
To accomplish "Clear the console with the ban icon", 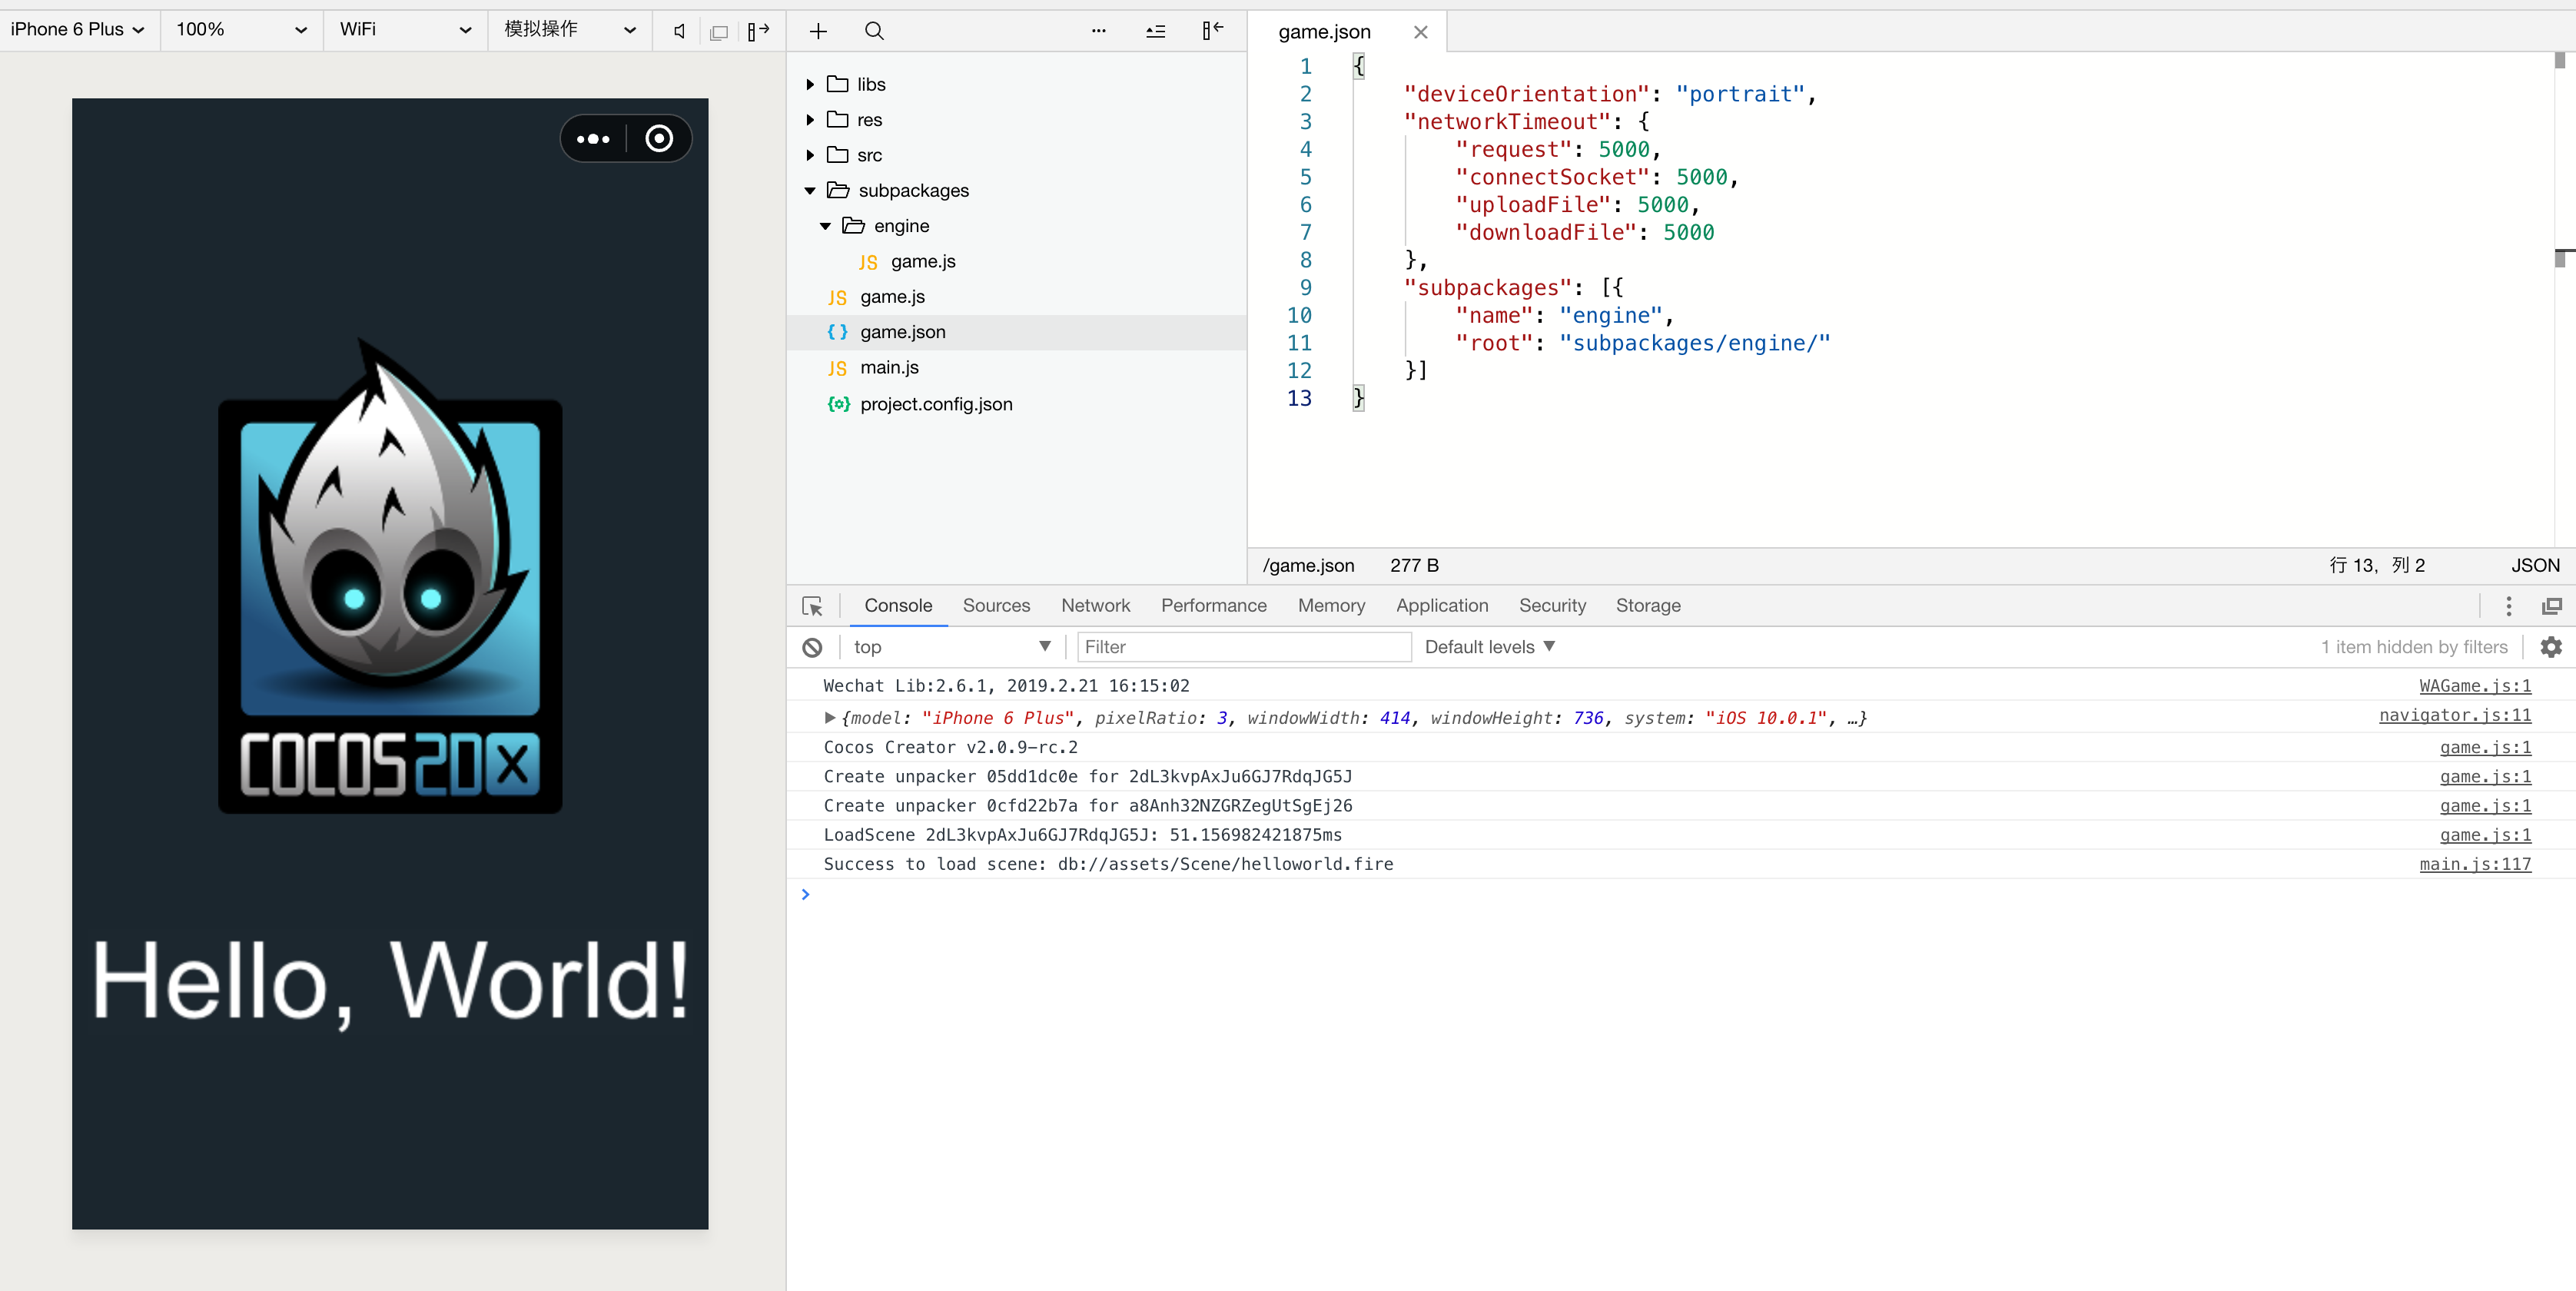I will (812, 647).
